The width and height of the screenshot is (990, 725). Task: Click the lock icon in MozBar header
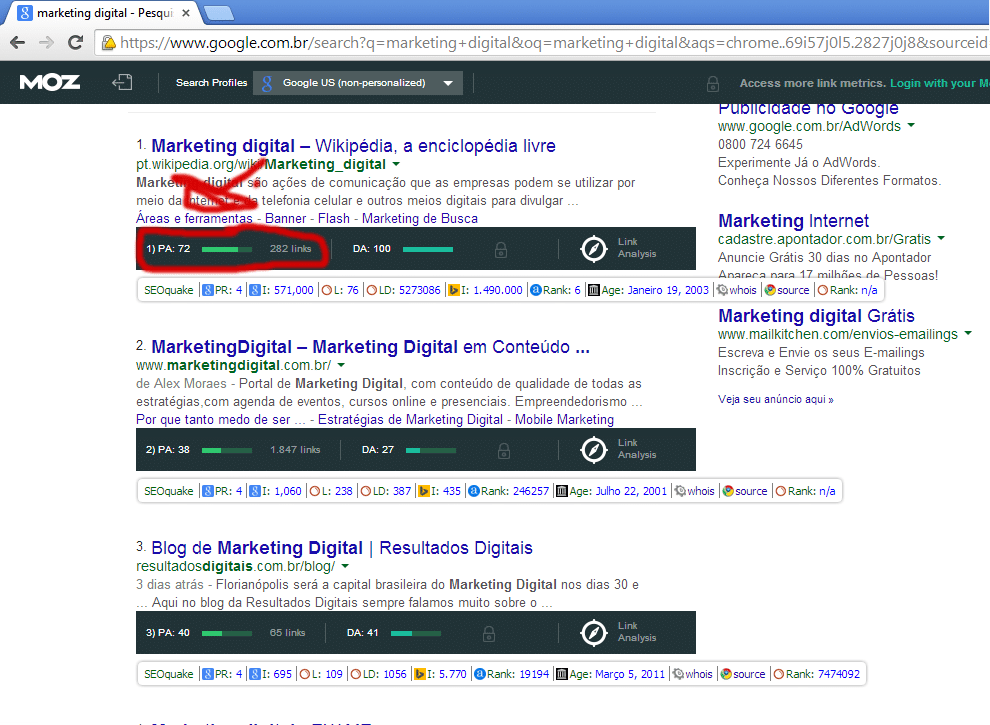713,83
